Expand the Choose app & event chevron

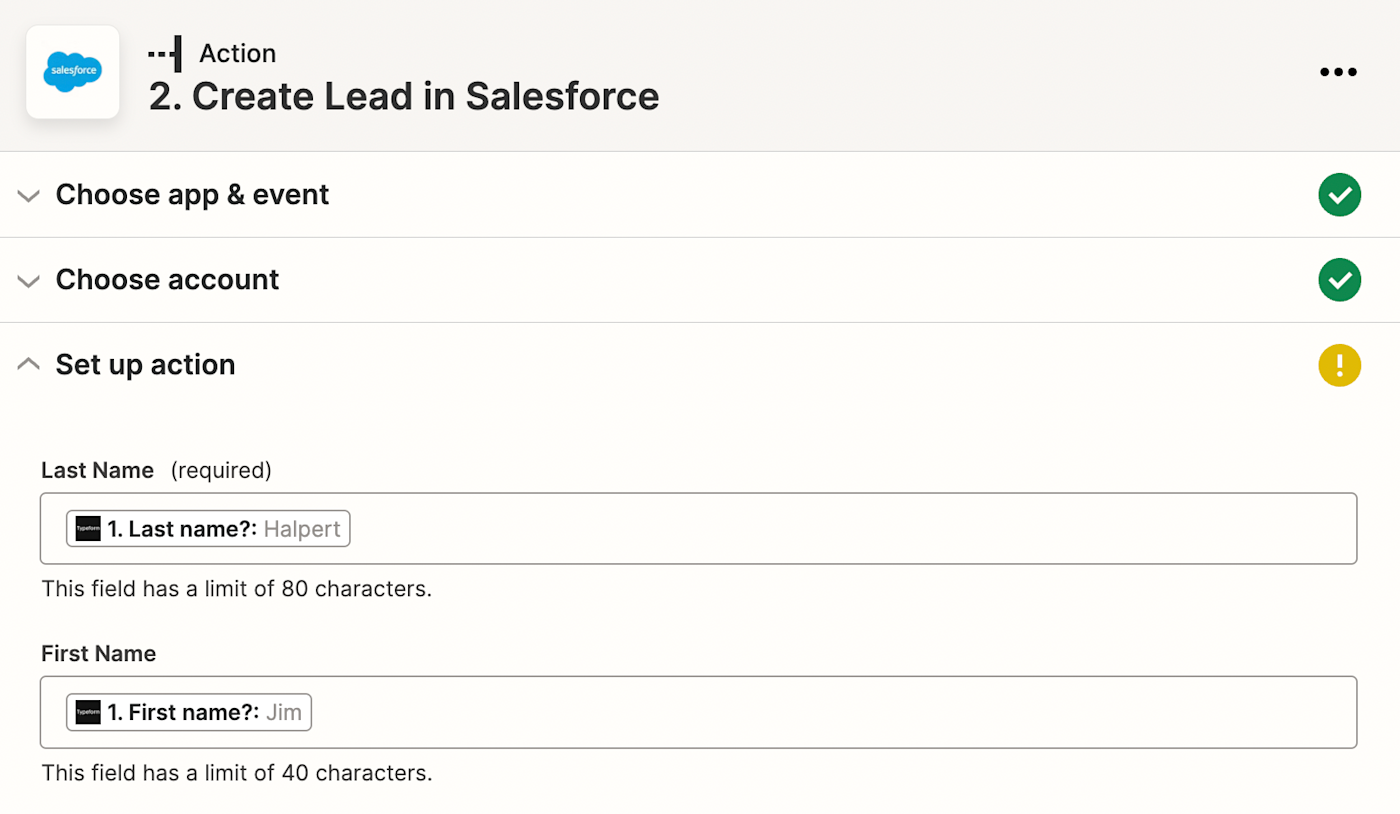coord(29,195)
